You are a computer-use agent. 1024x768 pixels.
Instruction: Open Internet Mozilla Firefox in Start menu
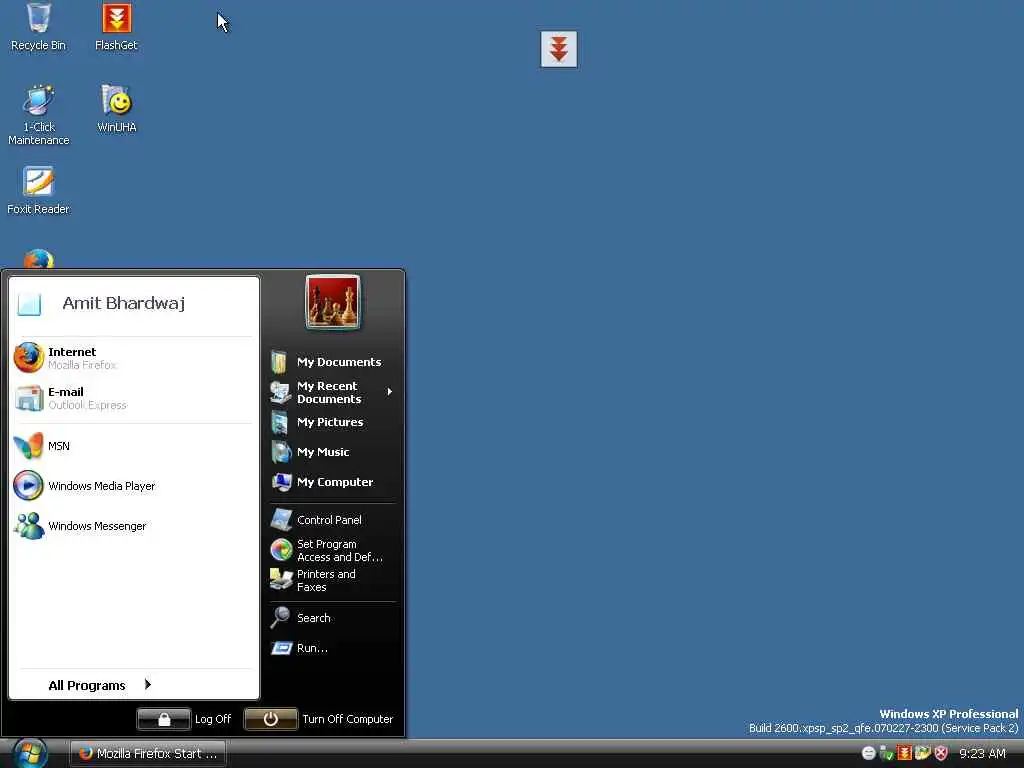(133, 358)
